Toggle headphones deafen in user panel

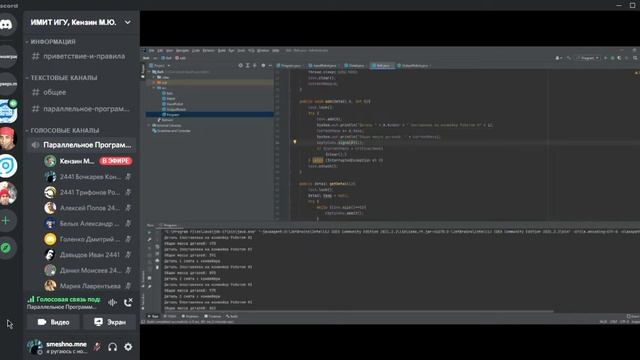click(113, 347)
